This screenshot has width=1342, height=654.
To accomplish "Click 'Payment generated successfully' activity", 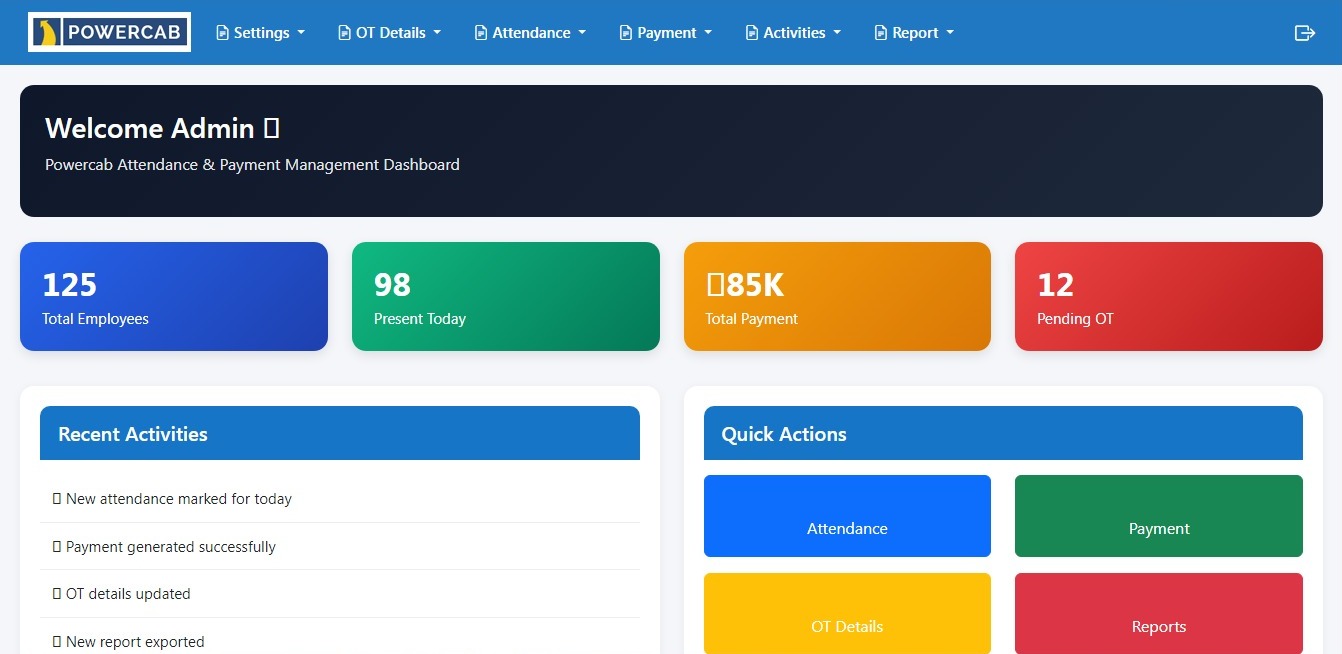I will click(x=340, y=547).
